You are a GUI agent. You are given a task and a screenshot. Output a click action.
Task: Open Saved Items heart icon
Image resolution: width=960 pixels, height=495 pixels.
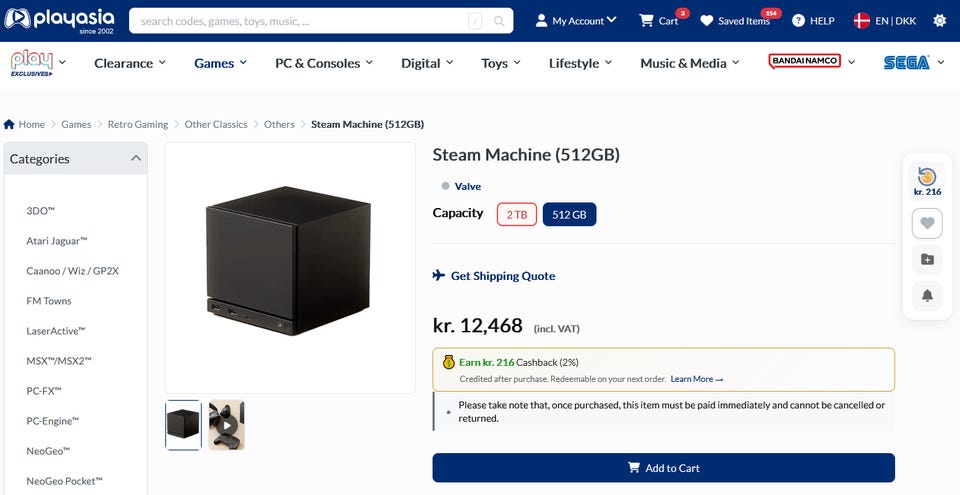click(707, 21)
